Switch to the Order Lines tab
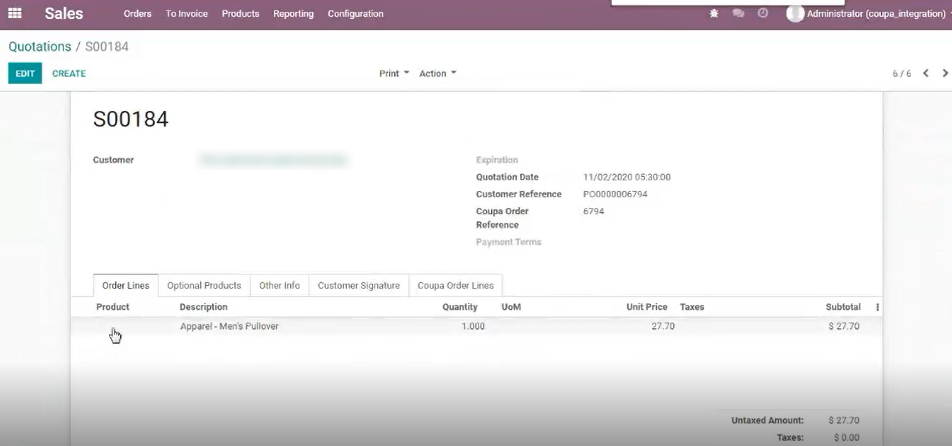This screenshot has height=446, width=952. click(126, 285)
